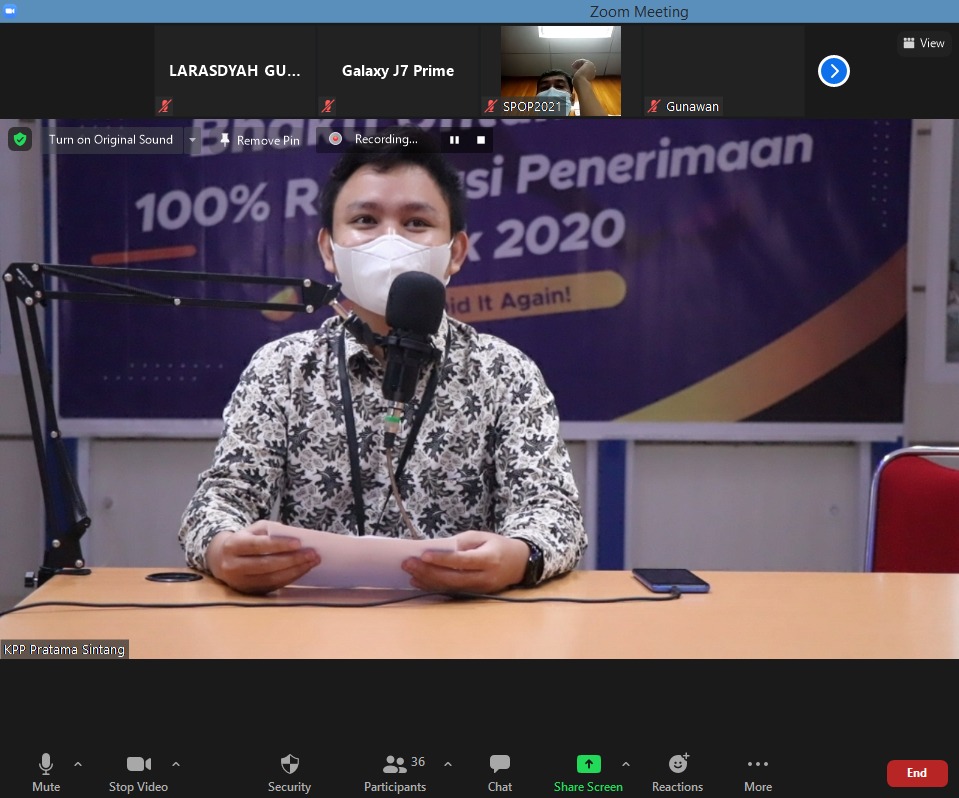Open the Original Sound dropdown arrow
This screenshot has height=798, width=959.
[x=193, y=140]
